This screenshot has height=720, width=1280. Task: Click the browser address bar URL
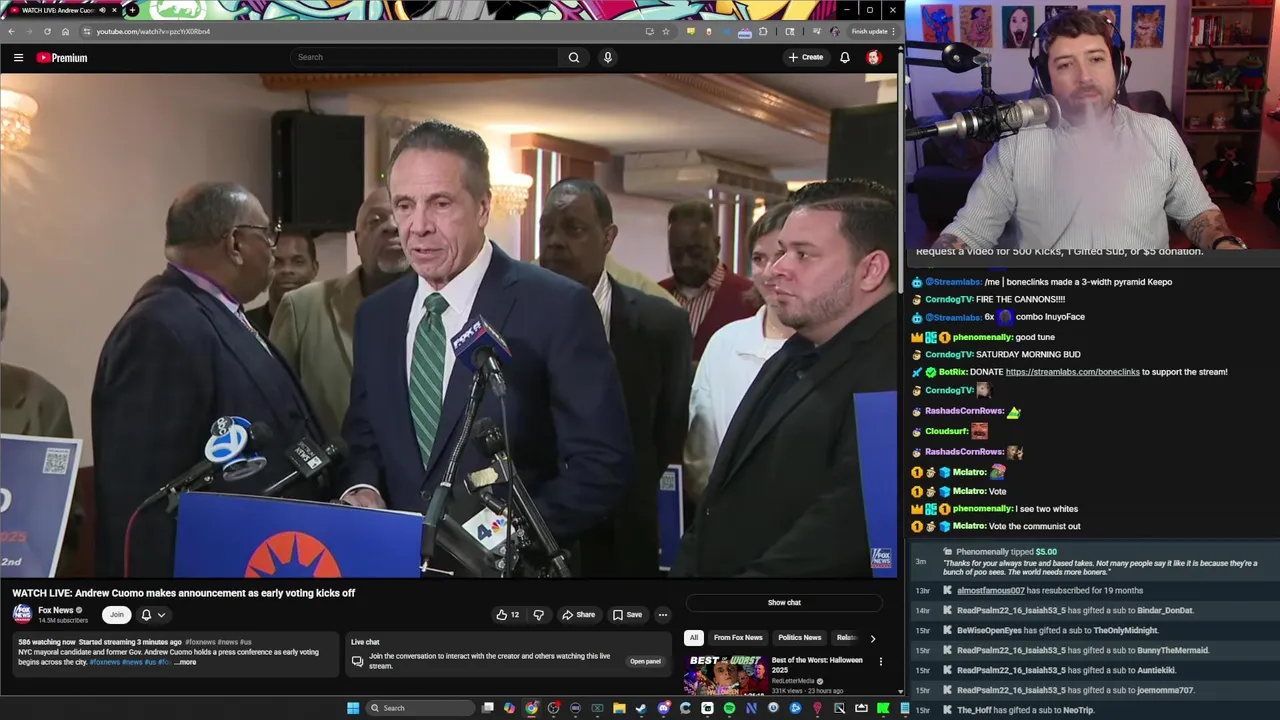point(153,31)
